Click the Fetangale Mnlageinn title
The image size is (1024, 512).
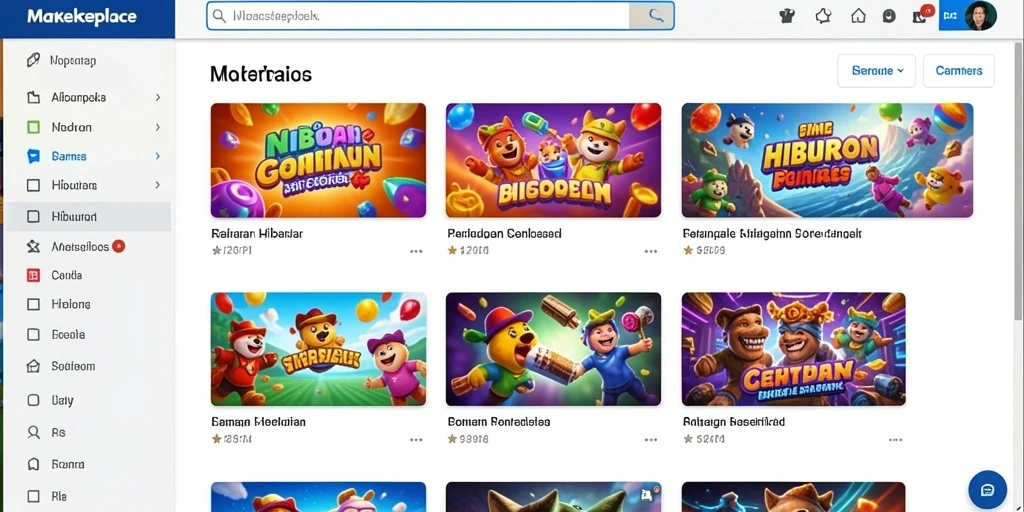click(773, 233)
